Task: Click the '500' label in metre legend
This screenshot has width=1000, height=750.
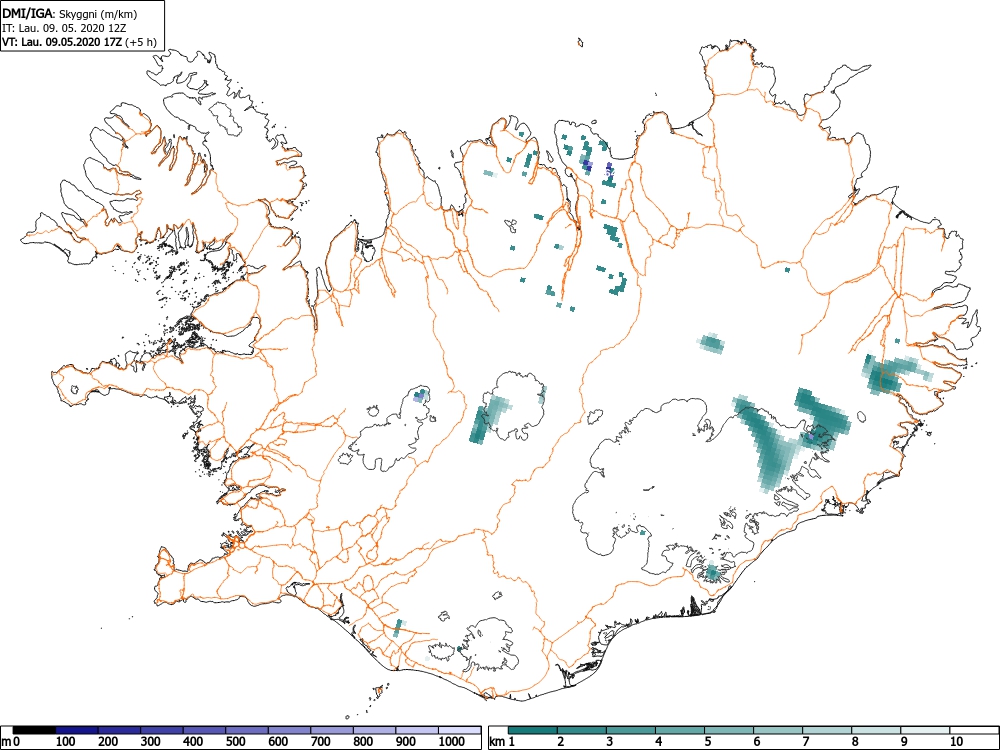Action: [x=235, y=742]
